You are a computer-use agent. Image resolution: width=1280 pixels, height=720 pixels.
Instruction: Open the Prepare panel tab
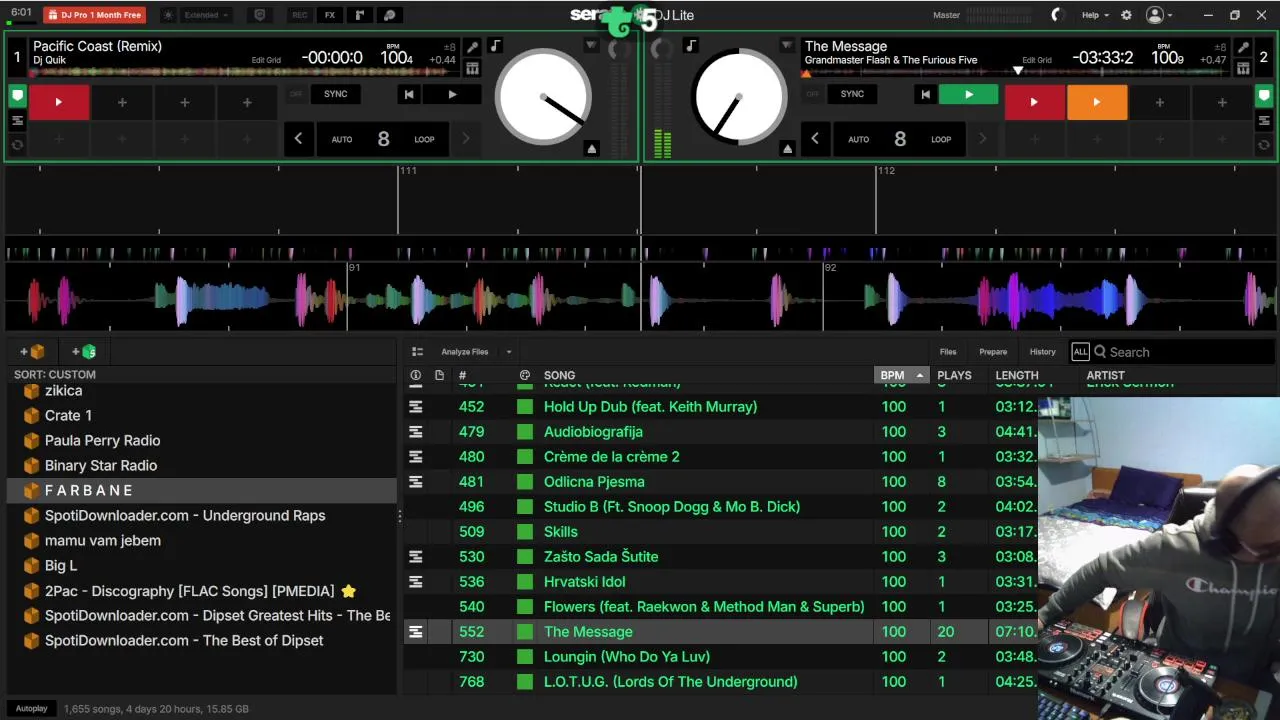click(993, 352)
